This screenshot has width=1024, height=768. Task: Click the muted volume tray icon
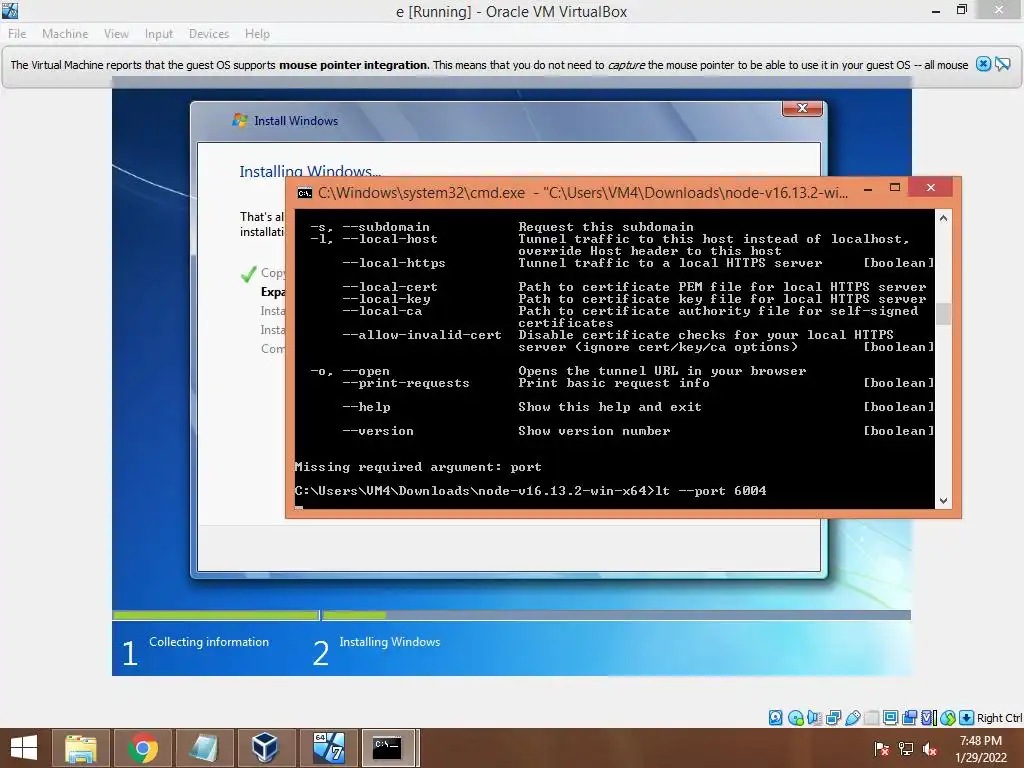pos(930,748)
